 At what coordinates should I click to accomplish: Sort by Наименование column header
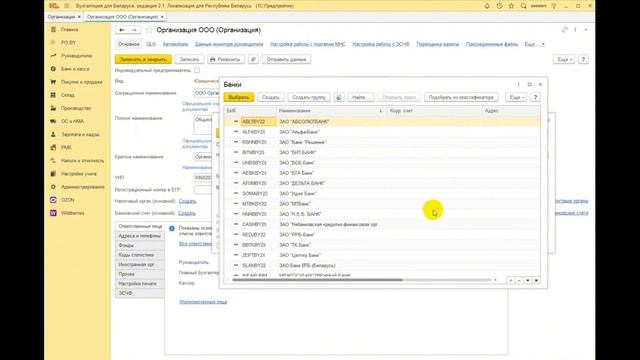[331, 111]
